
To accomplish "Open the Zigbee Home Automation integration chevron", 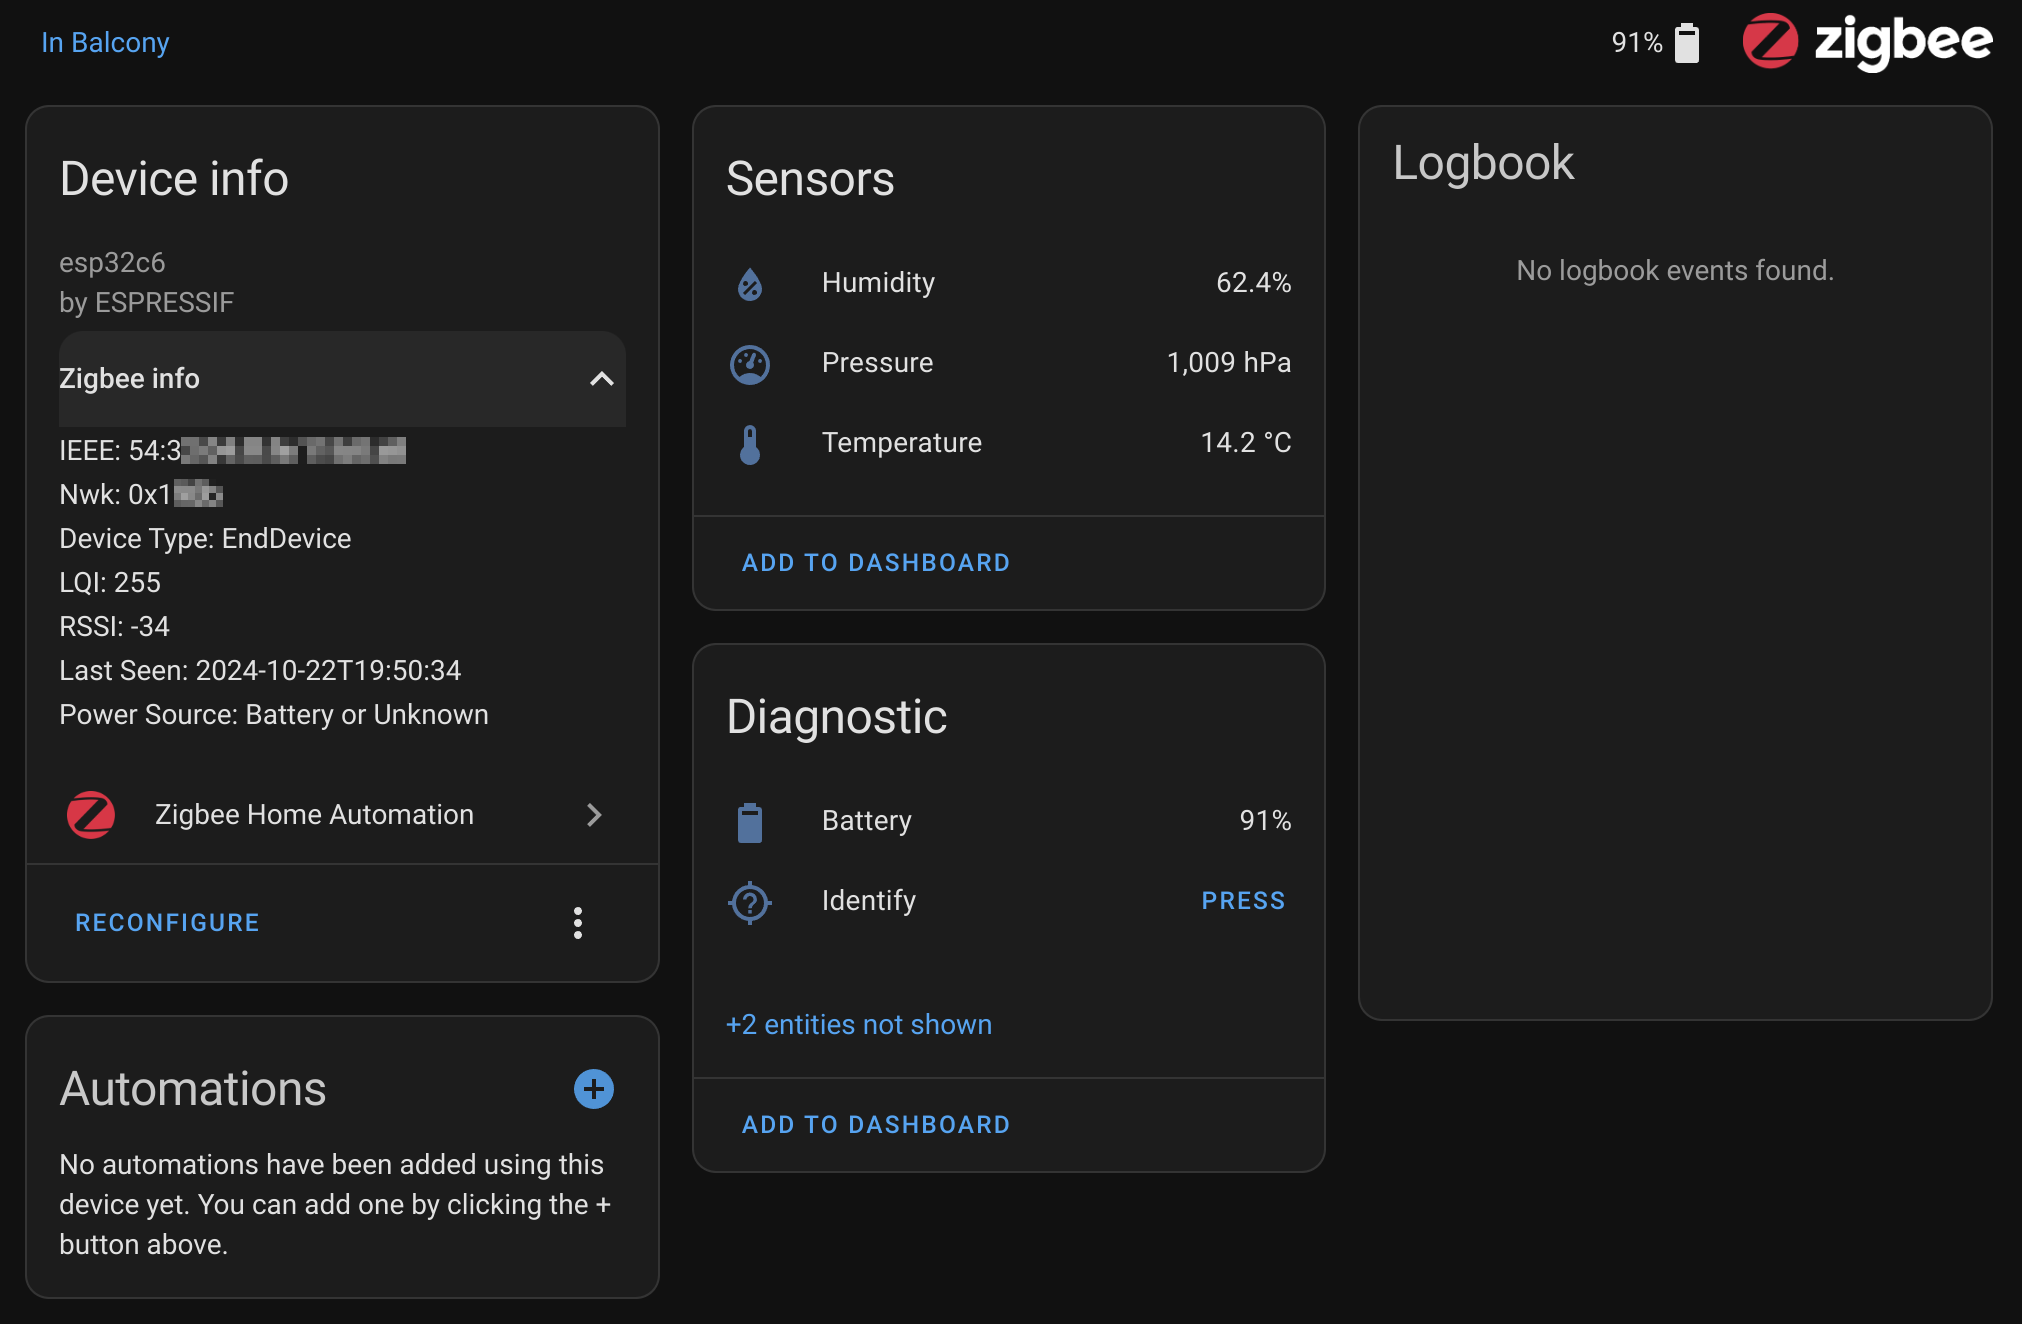I will pos(594,815).
